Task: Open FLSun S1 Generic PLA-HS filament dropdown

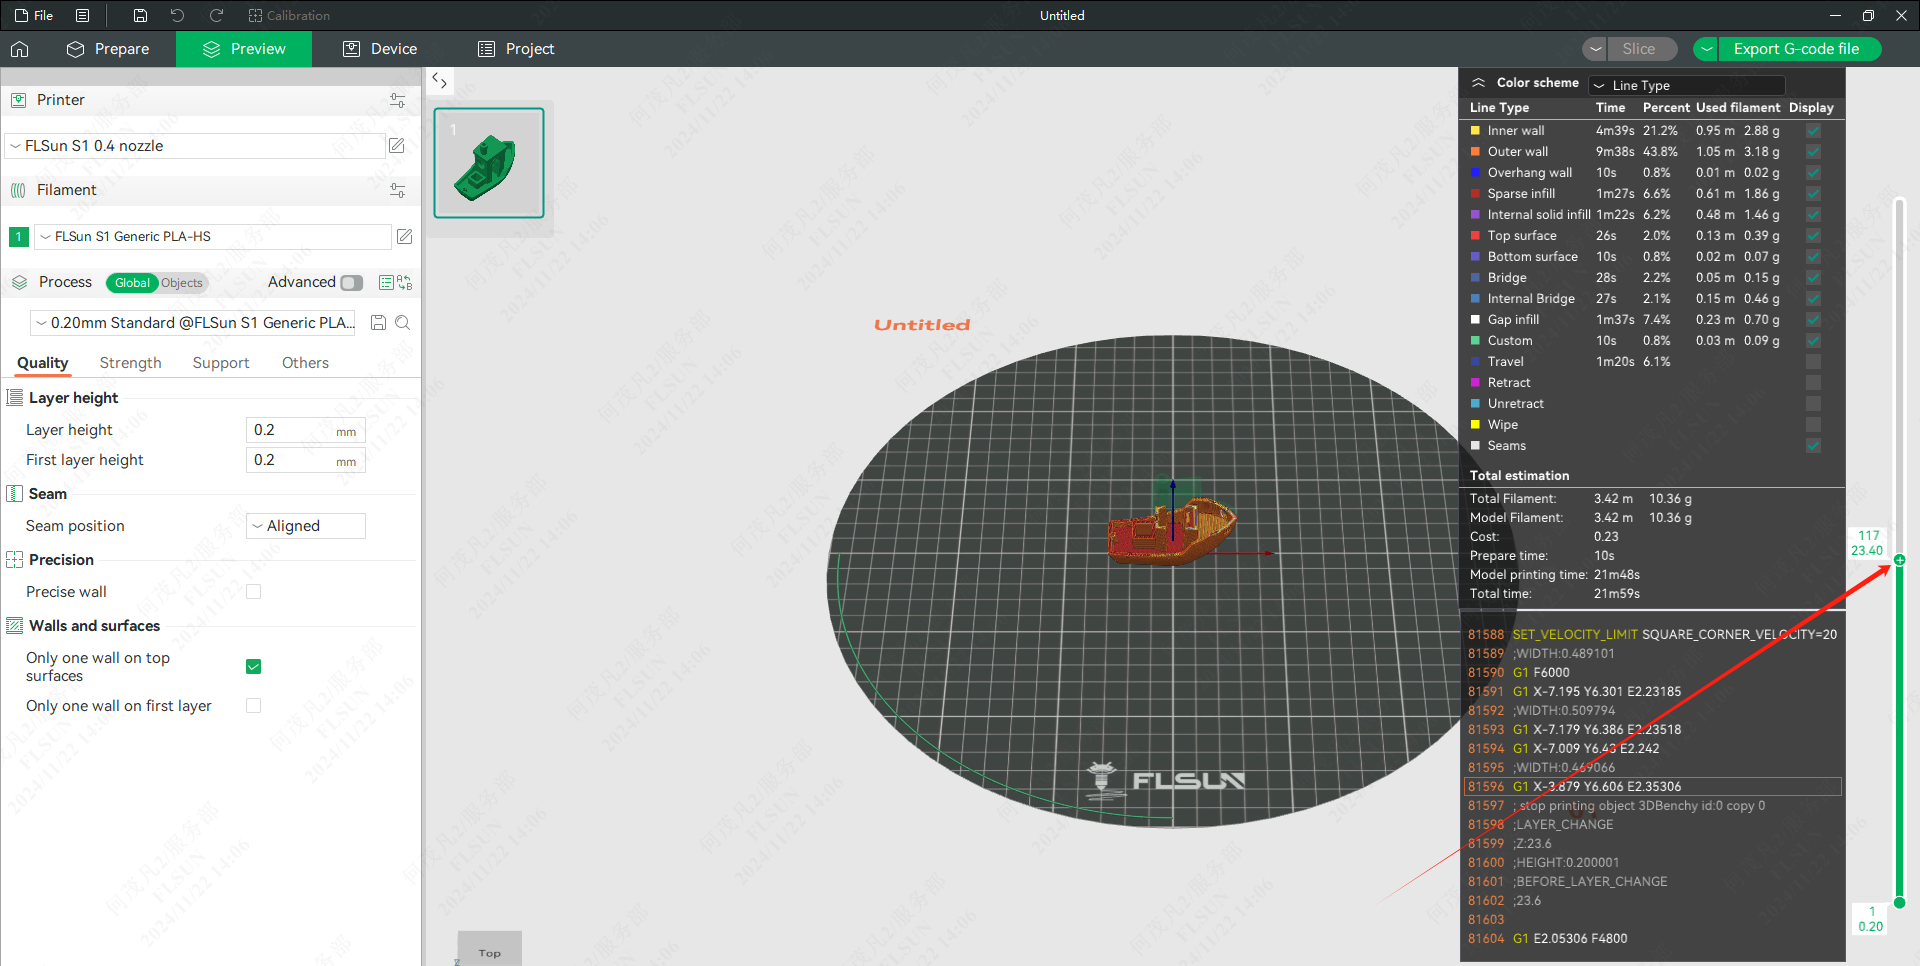Action: (x=213, y=237)
